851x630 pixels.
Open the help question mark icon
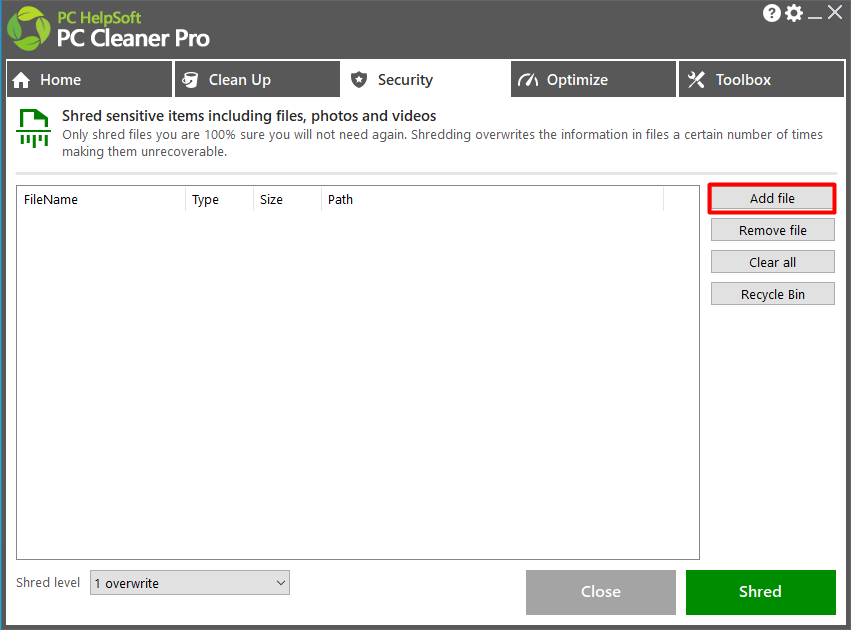(x=771, y=12)
